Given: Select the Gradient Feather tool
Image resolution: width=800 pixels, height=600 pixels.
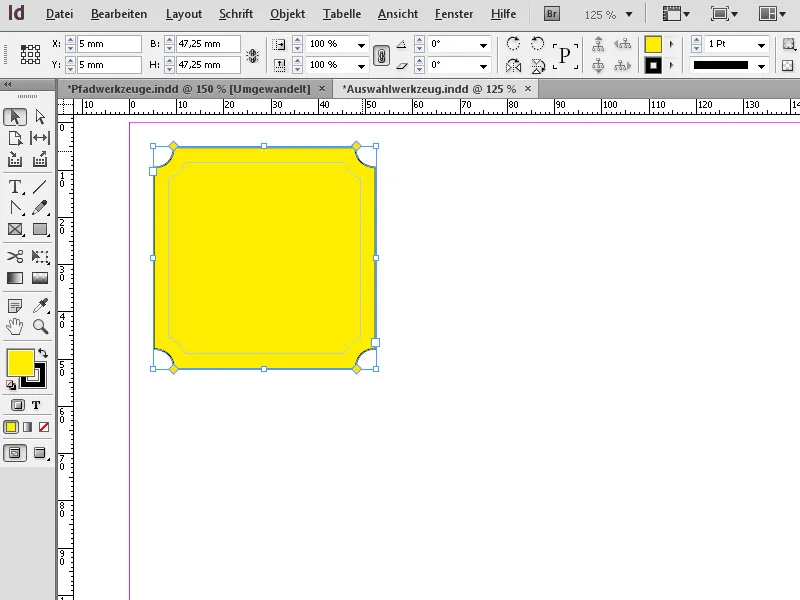Looking at the screenshot, I should click(x=40, y=278).
